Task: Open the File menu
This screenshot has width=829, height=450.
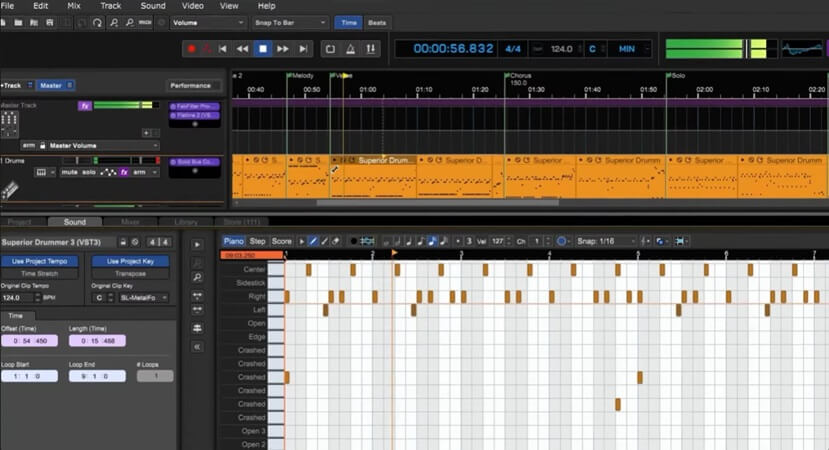Action: 7,6
